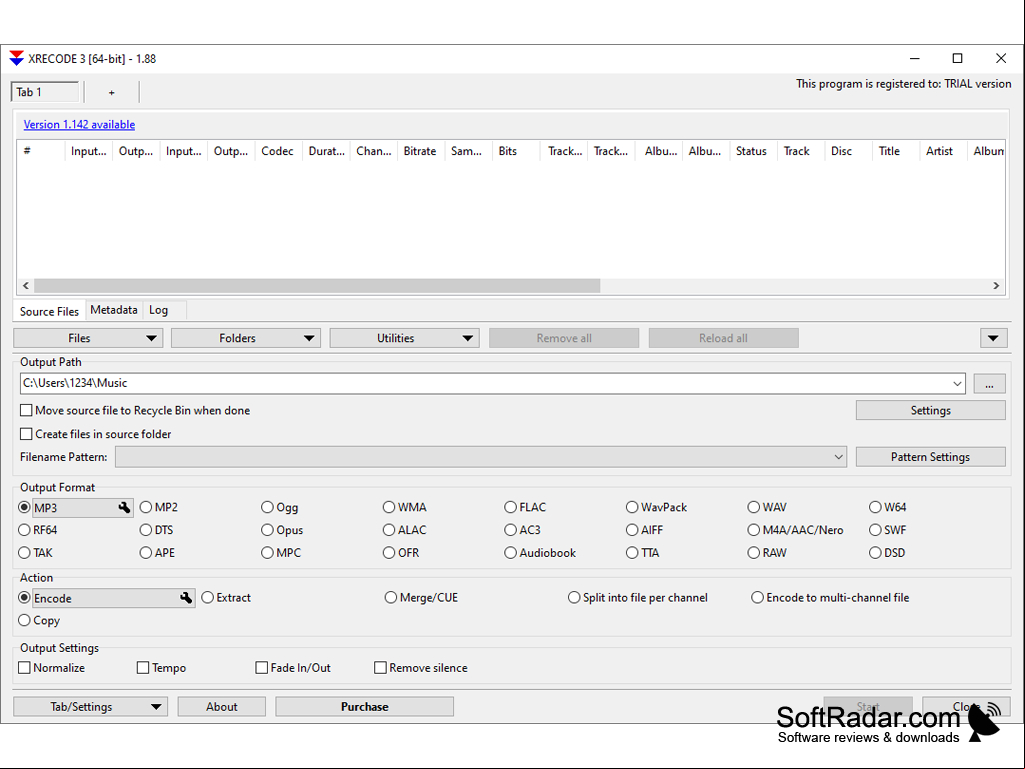Pick WAV output format
Screen dimensions: 1025x769
pos(754,507)
